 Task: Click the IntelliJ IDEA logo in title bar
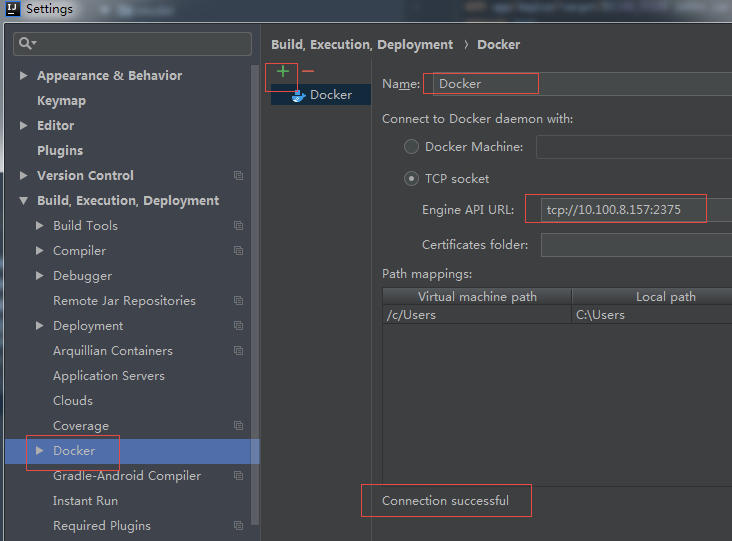point(13,9)
